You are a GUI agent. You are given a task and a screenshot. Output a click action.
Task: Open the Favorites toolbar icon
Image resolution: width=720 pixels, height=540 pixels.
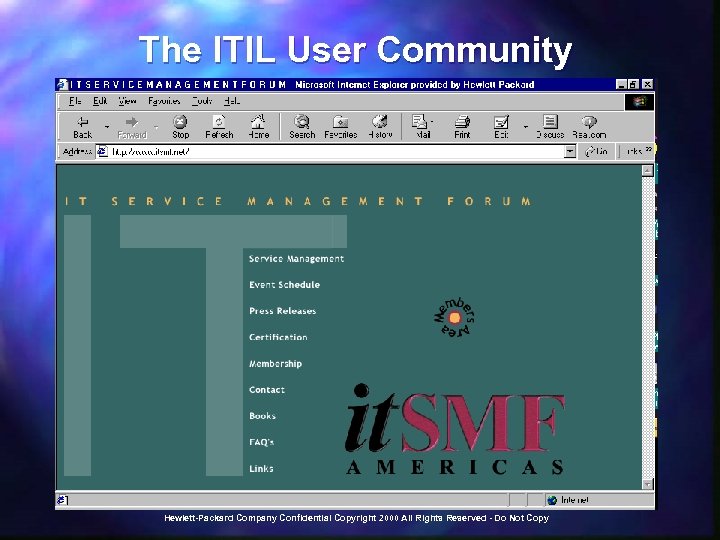pos(341,127)
